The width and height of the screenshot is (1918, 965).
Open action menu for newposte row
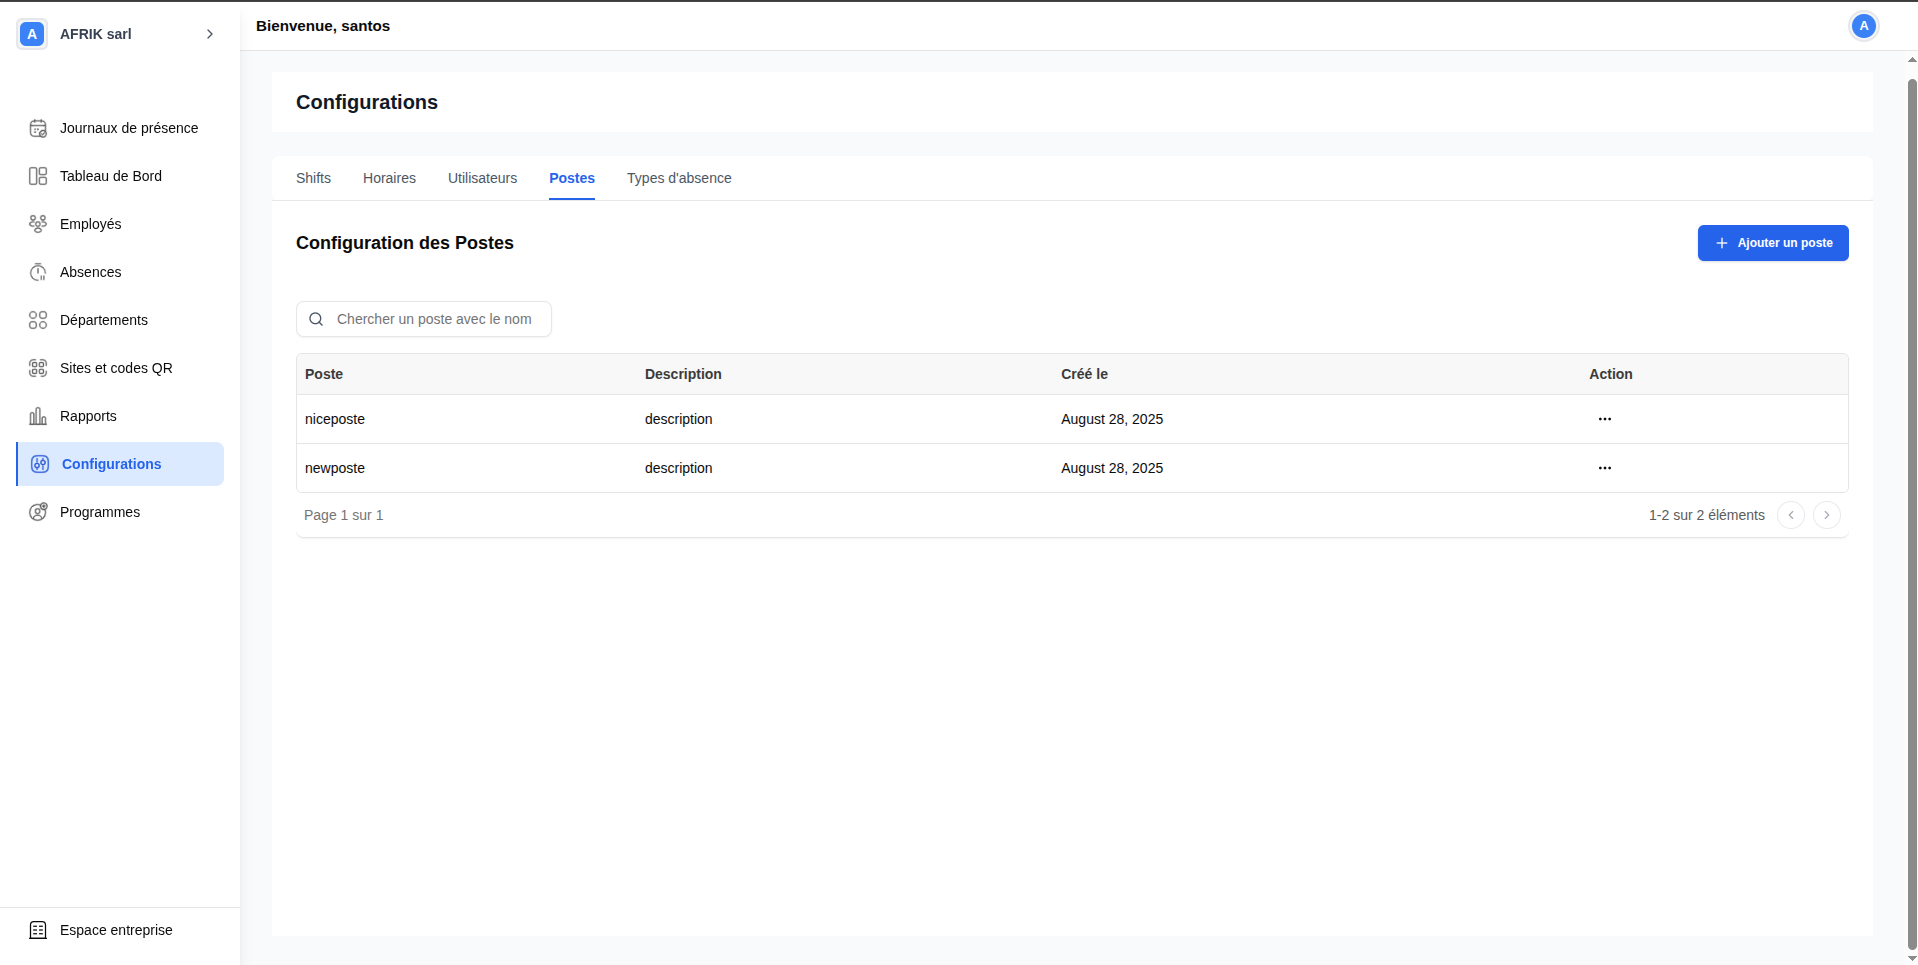[x=1604, y=468]
